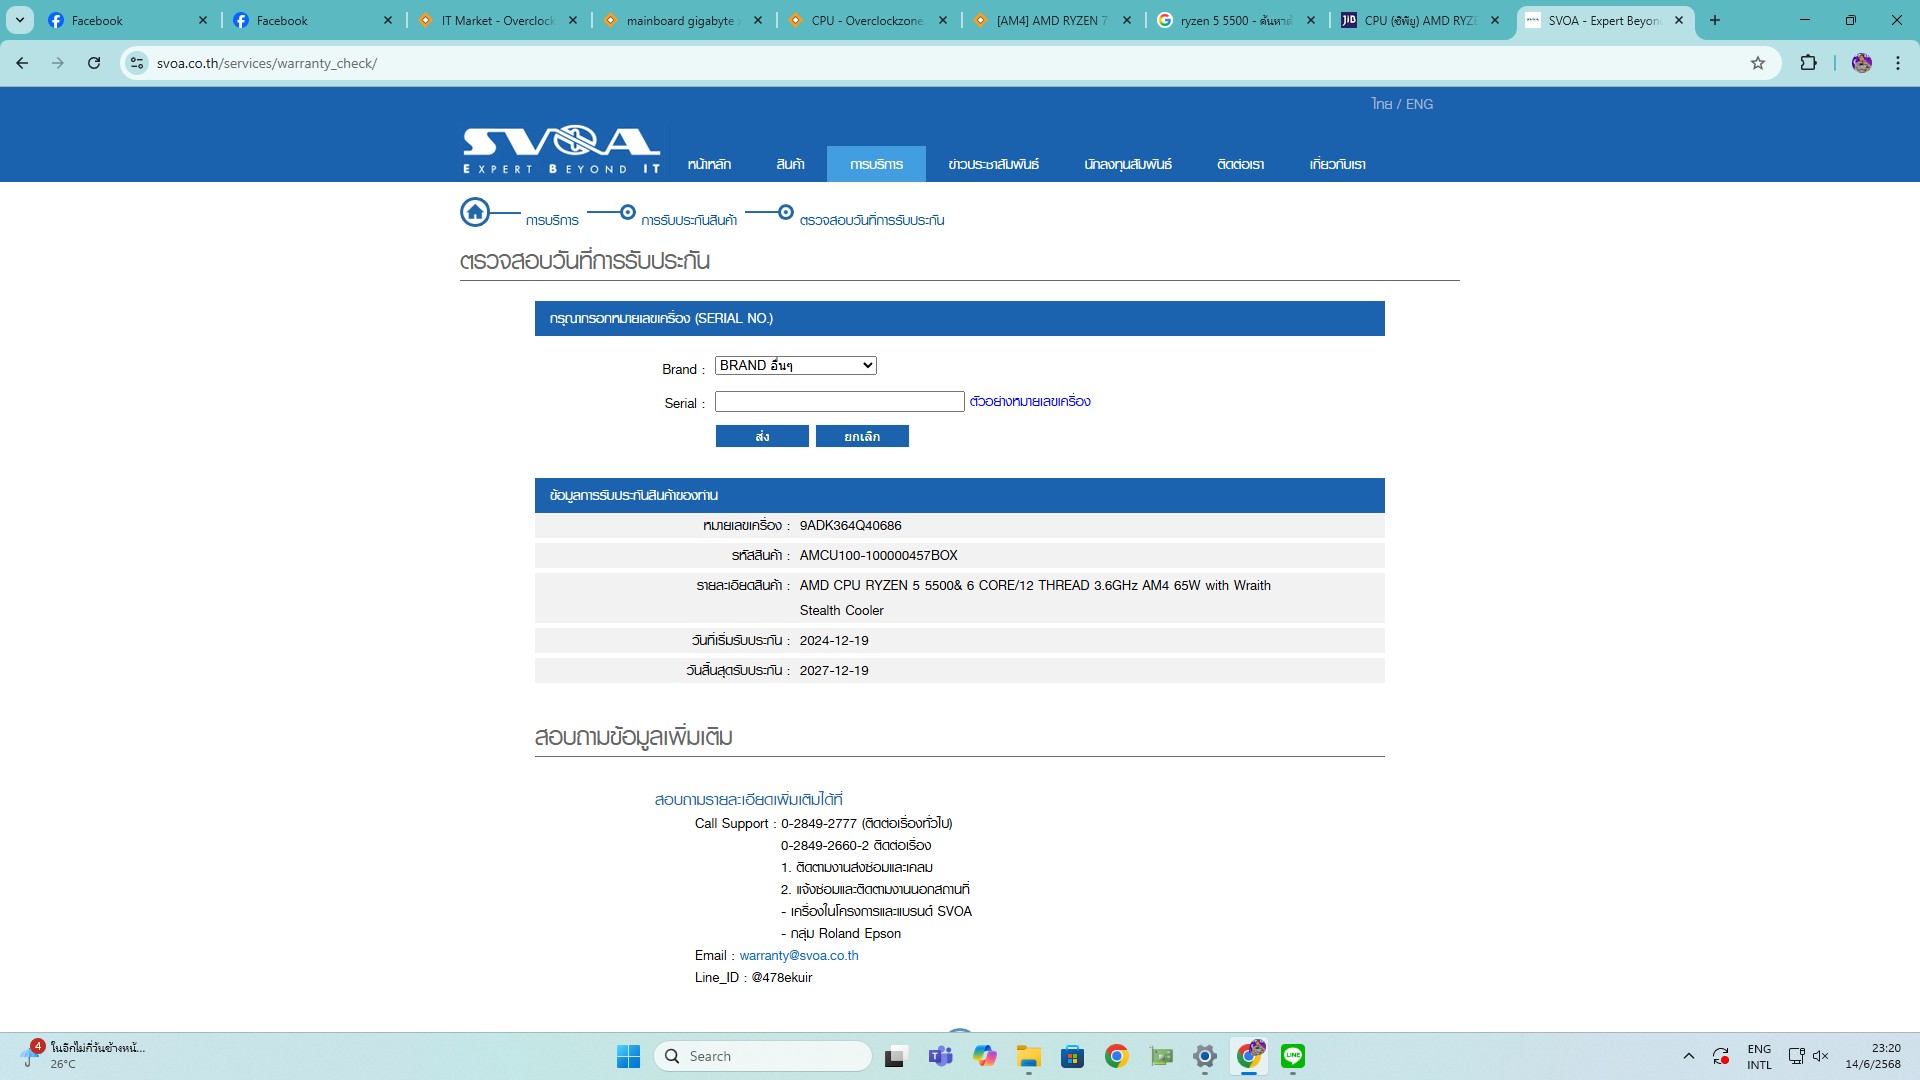Viewport: 1920px width, 1080px height.
Task: Open the Microsoft Store taskbar icon
Action: 1072,1056
